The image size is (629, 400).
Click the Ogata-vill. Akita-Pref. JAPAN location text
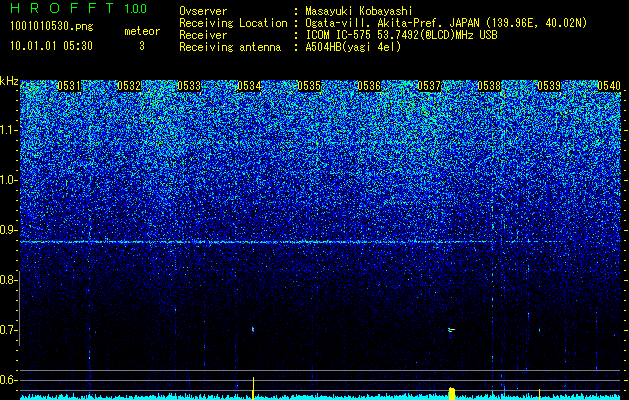446,23
